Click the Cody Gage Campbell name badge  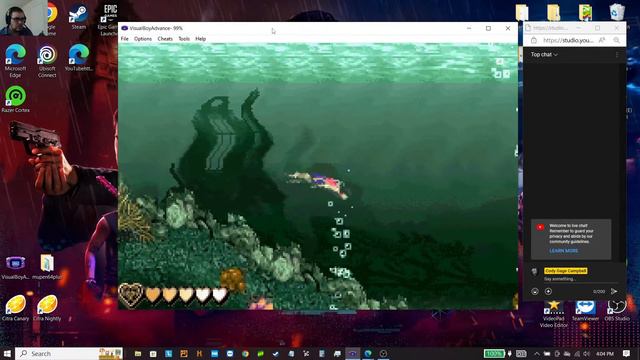tap(565, 271)
